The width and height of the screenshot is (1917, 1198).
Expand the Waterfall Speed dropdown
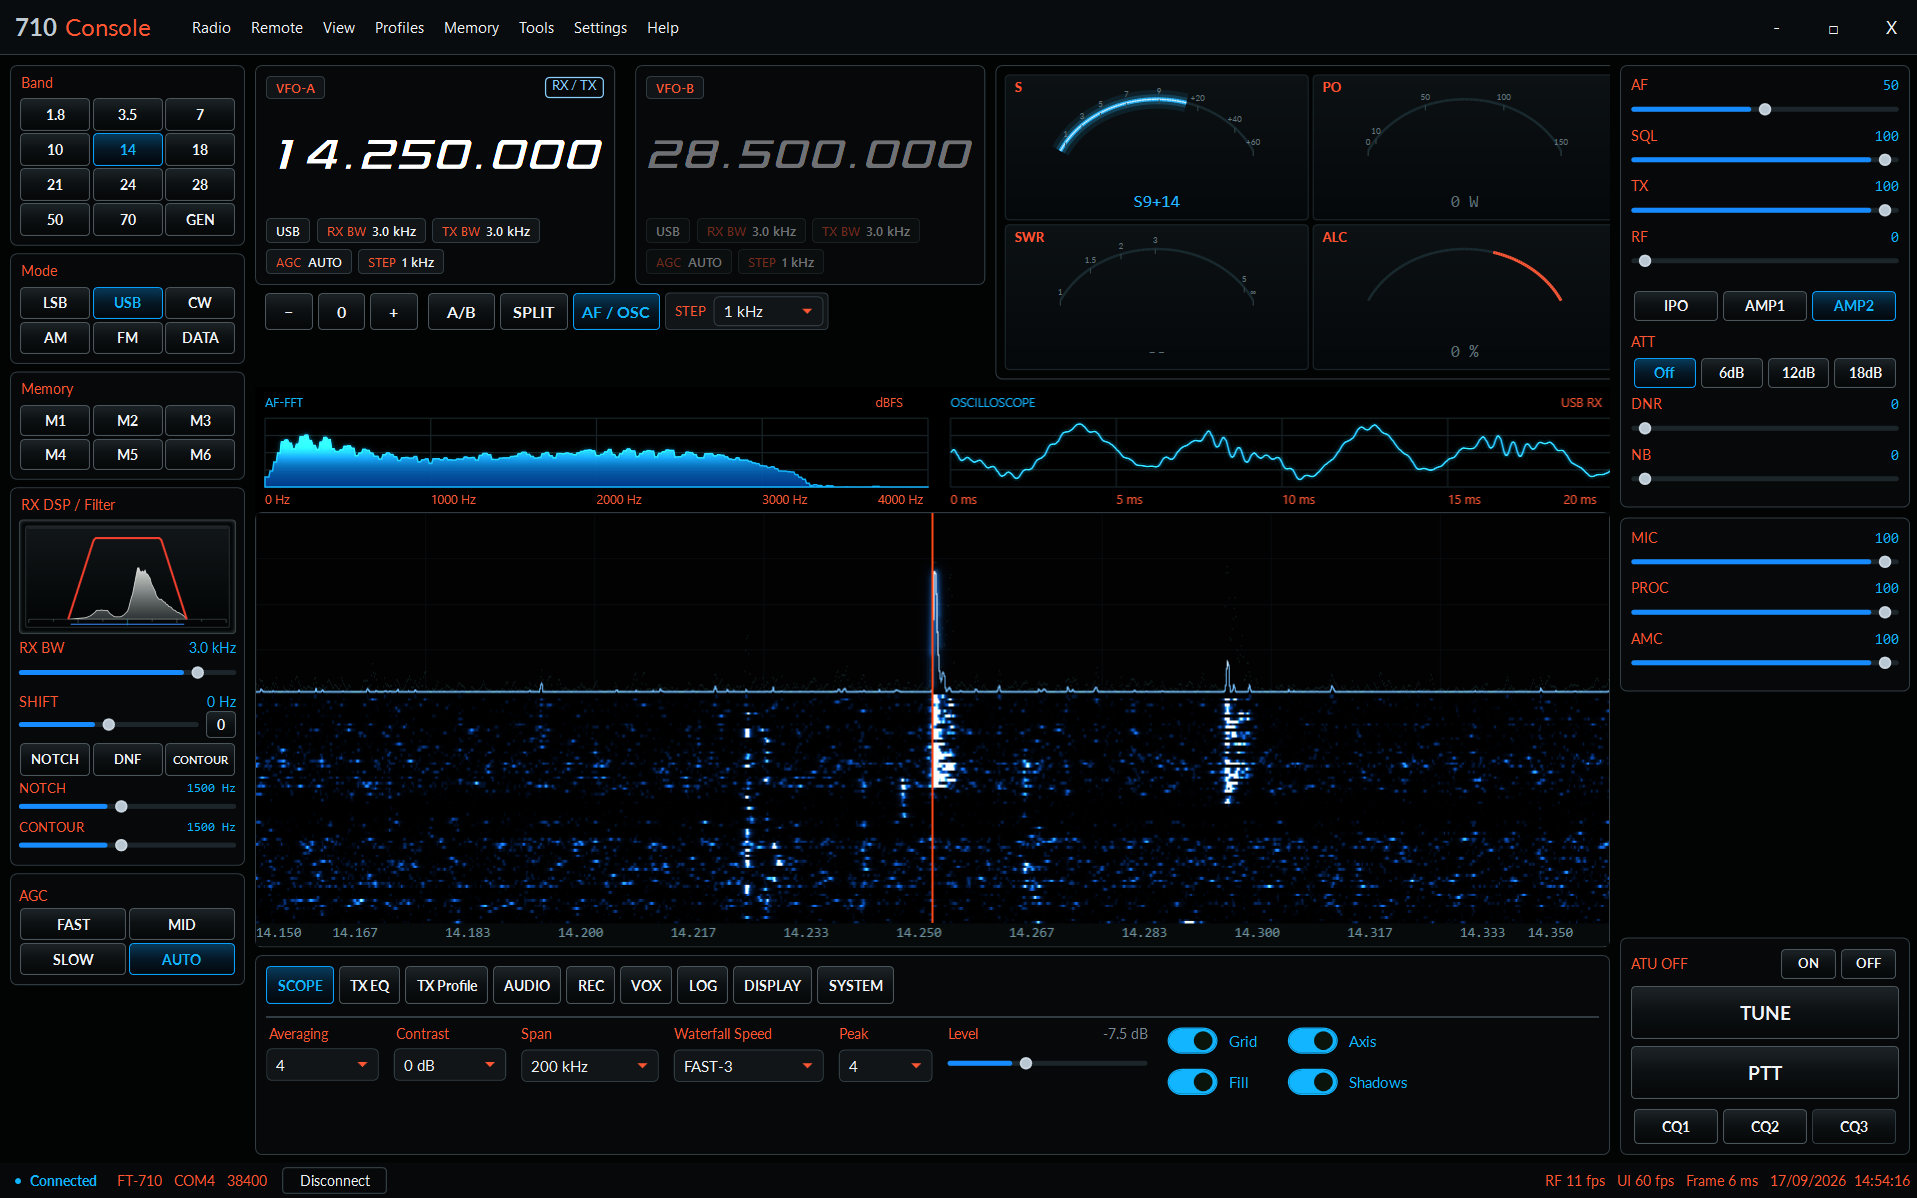tap(748, 1066)
